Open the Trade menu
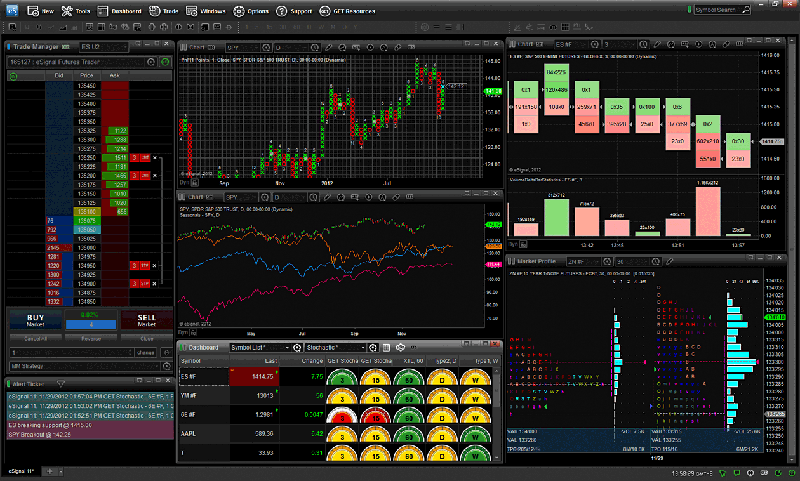800x481 pixels. point(164,11)
